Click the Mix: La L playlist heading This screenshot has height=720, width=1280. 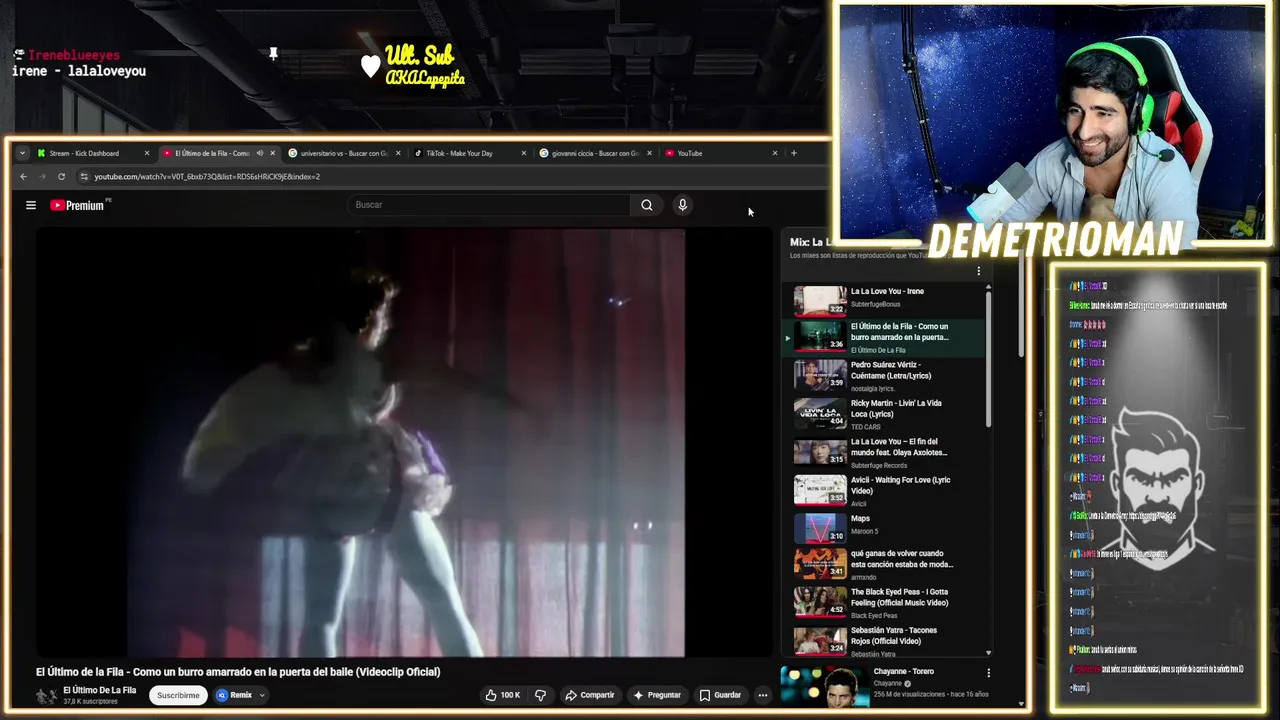810,242
